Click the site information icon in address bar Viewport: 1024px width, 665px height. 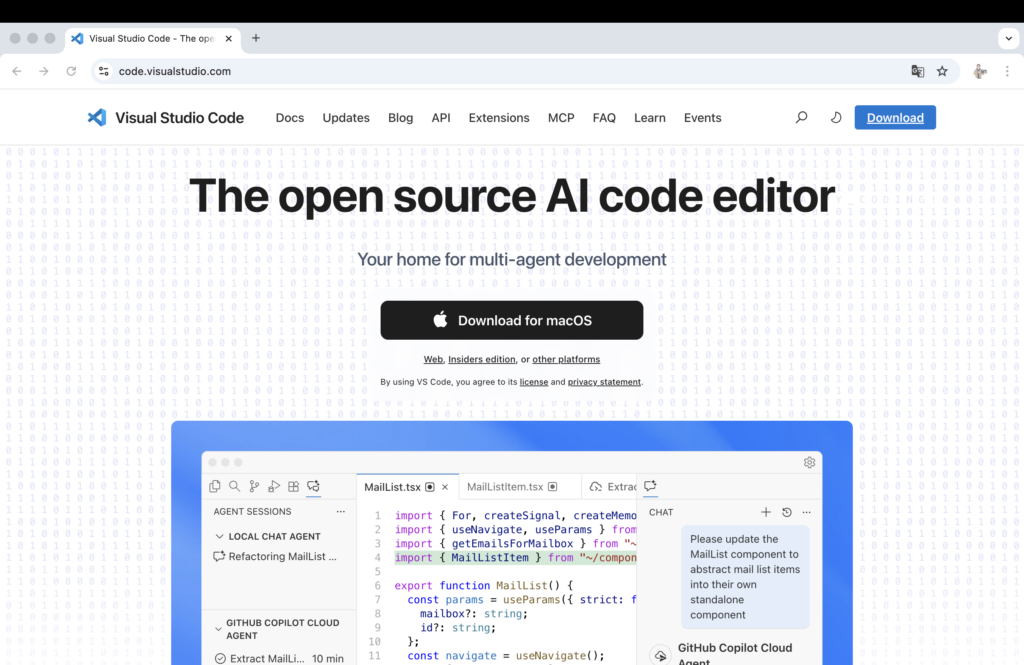pyautogui.click(x=104, y=71)
